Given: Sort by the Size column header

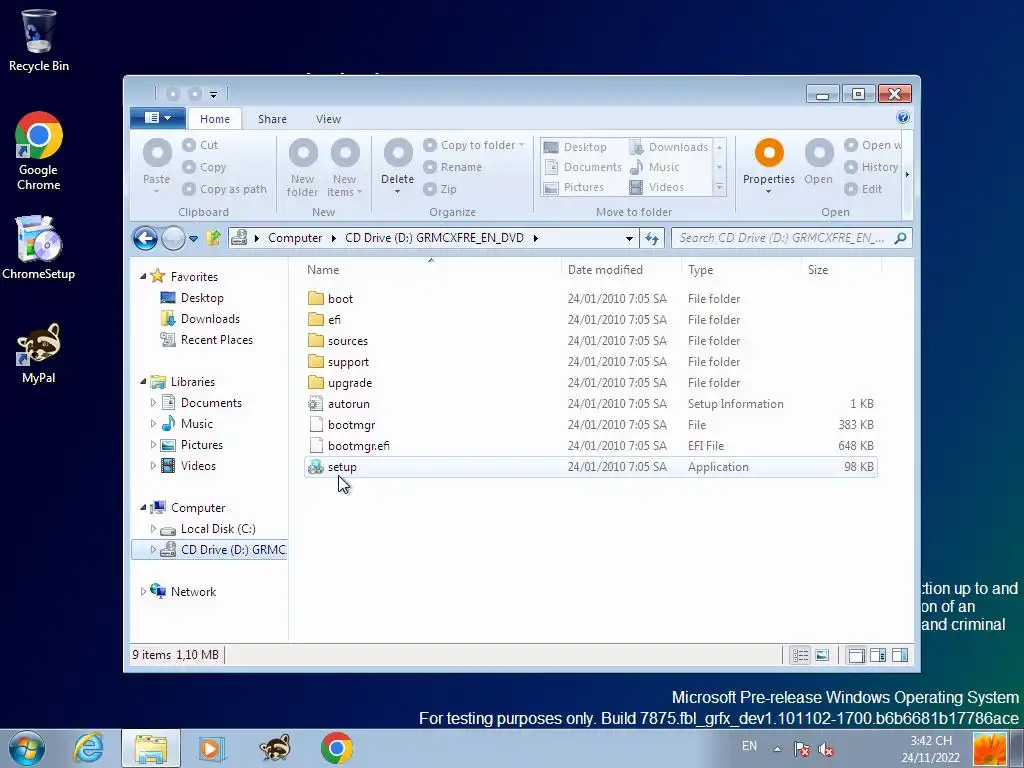Looking at the screenshot, I should tap(818, 270).
